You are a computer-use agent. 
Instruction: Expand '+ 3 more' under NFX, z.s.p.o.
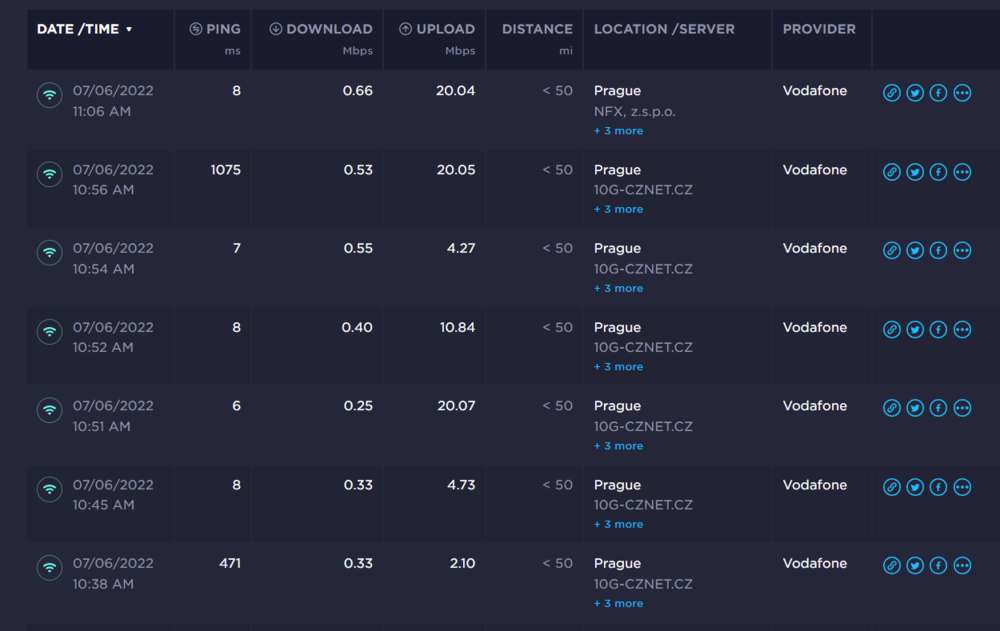[618, 131]
